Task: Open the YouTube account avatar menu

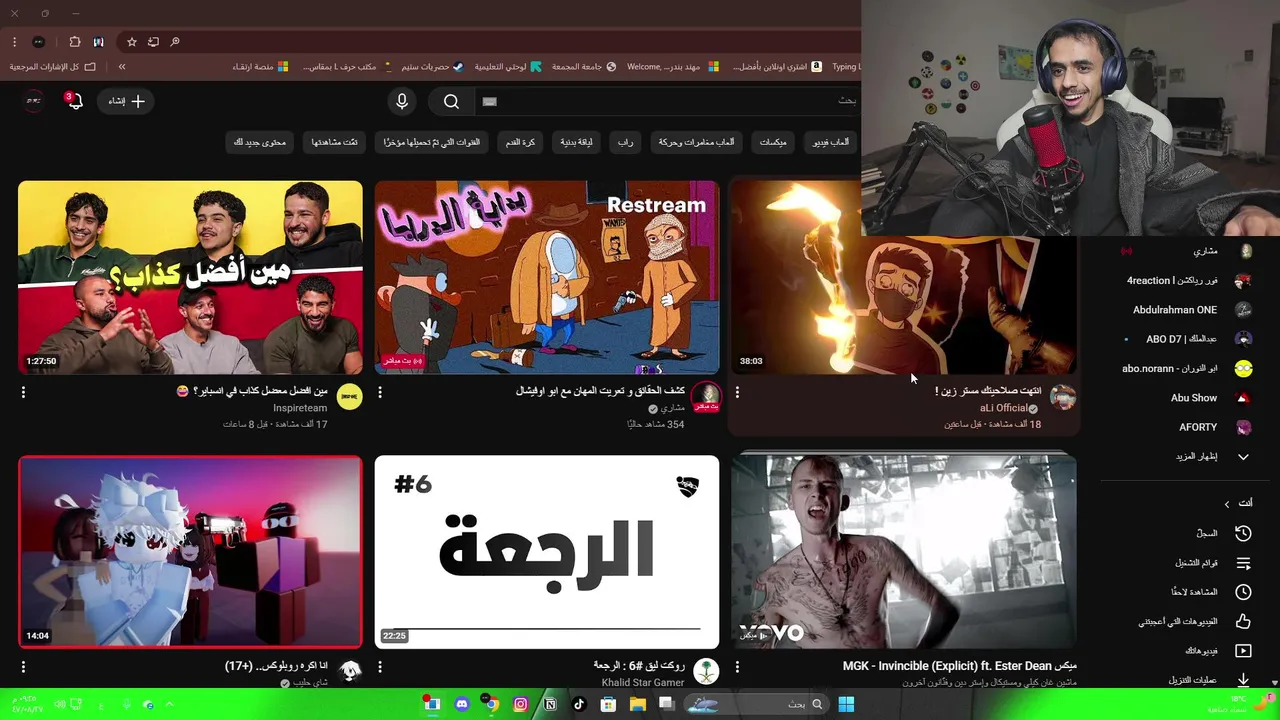Action: point(34,101)
